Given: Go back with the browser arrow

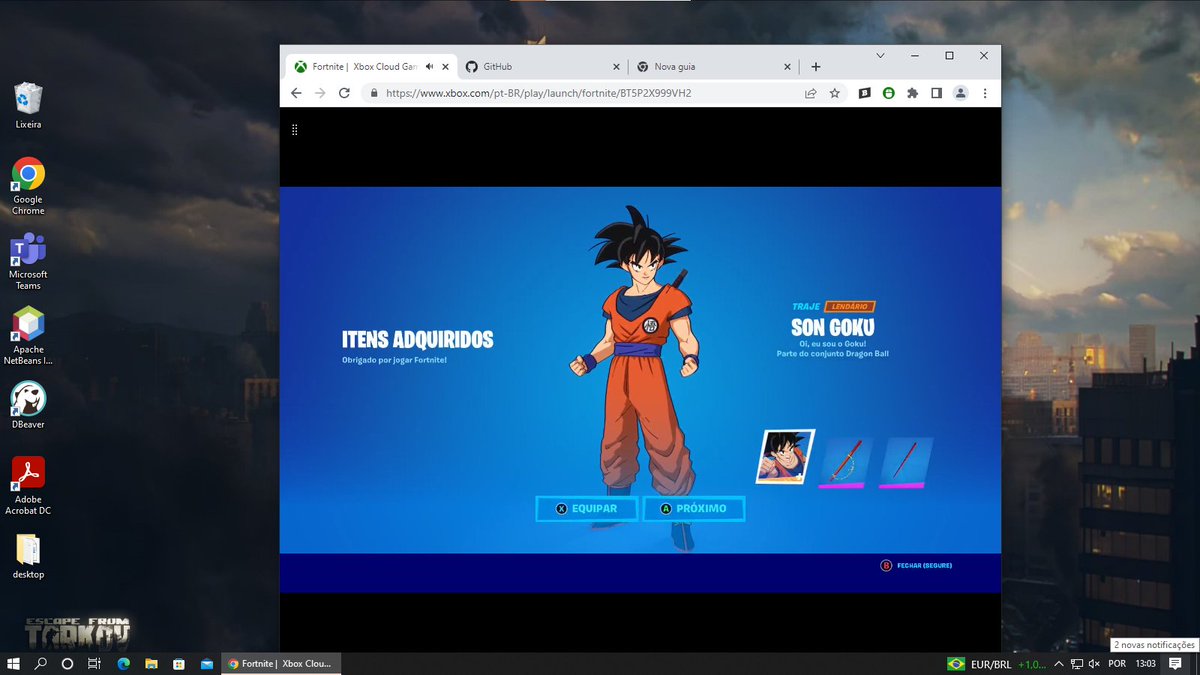Looking at the screenshot, I should 296,93.
